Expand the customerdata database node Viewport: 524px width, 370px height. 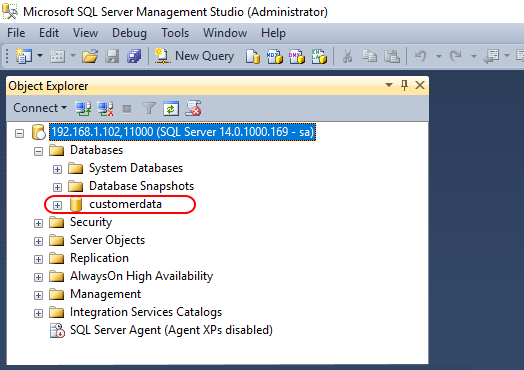(57, 205)
